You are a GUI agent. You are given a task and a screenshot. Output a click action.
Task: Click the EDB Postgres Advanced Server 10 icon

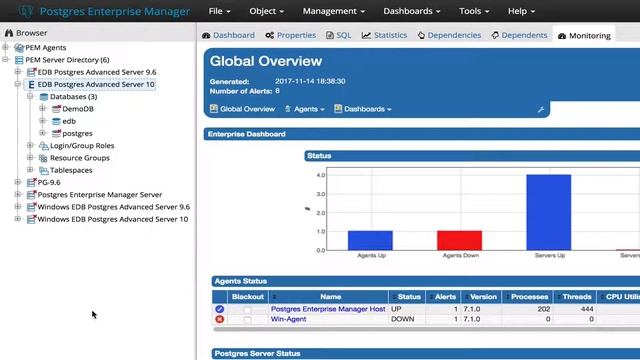pos(31,84)
